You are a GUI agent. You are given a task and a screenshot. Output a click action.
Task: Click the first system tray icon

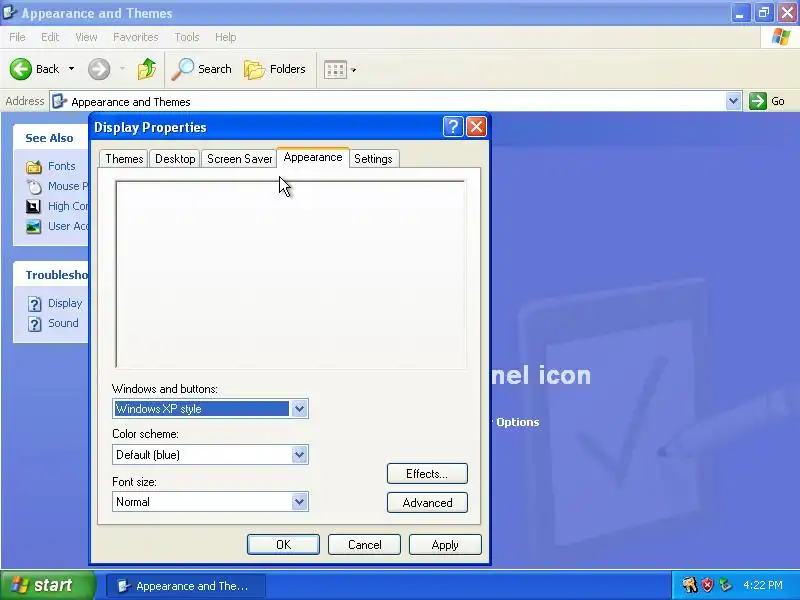tap(689, 585)
